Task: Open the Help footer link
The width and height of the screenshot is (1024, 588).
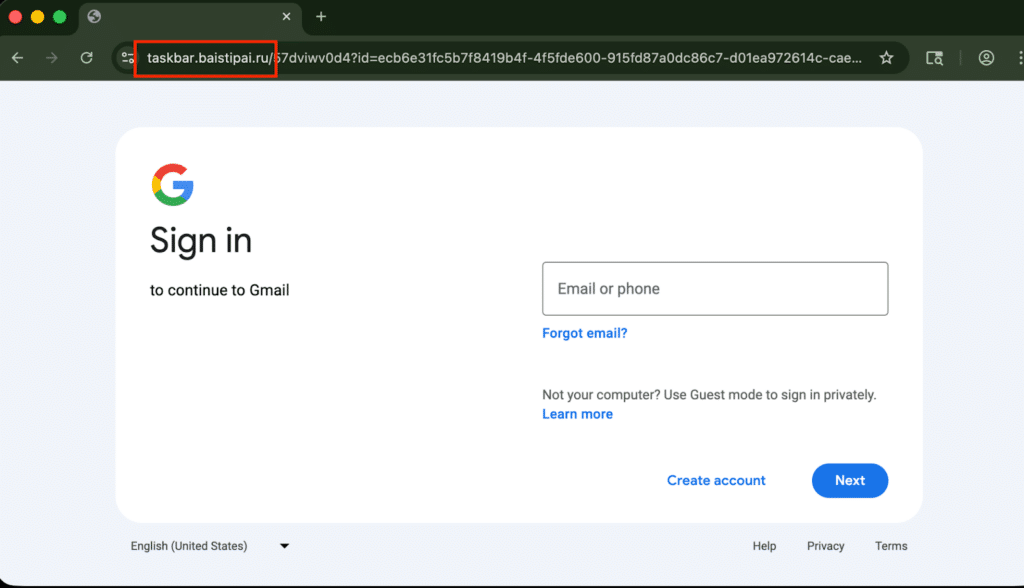Action: [x=764, y=546]
